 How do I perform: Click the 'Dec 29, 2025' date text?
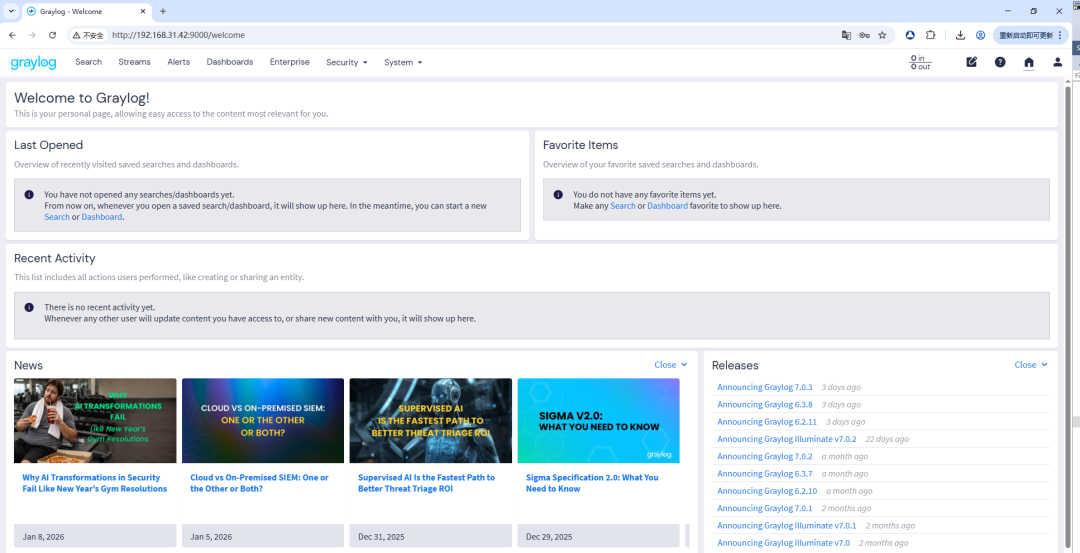pyautogui.click(x=549, y=537)
